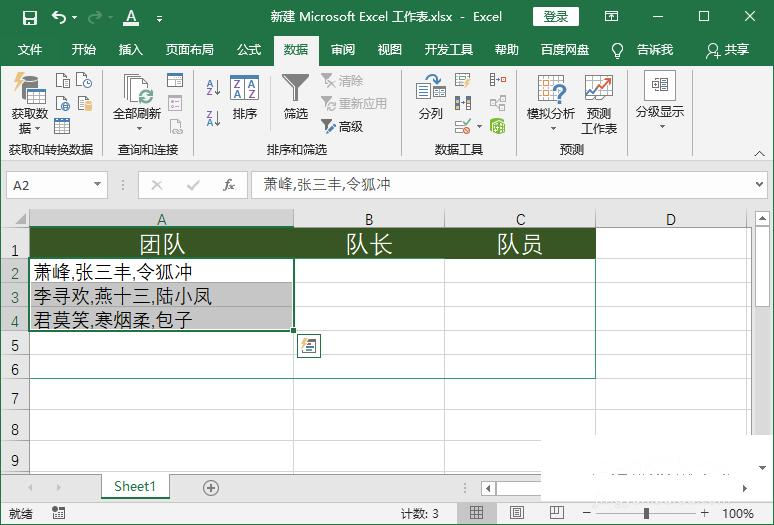Undo the last action
774x525 pixels.
click(x=59, y=18)
